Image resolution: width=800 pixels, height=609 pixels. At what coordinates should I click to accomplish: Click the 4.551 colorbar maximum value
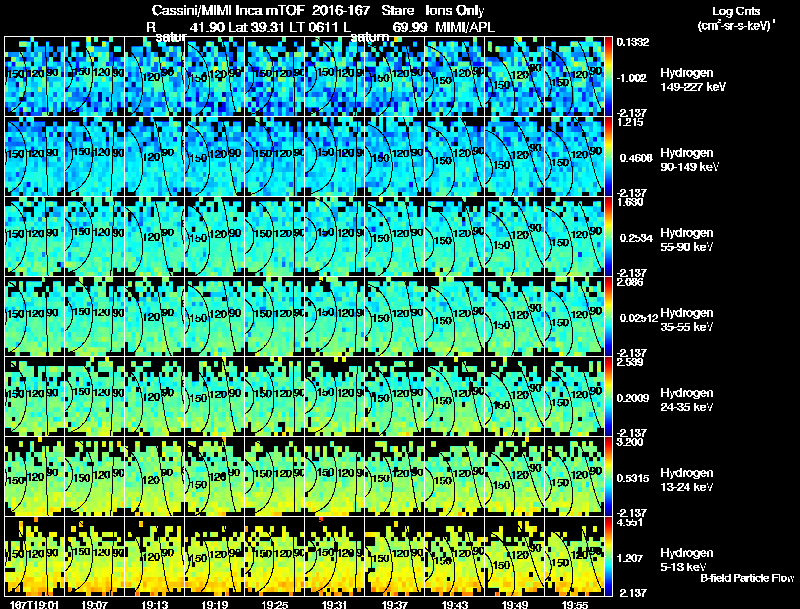point(630,522)
